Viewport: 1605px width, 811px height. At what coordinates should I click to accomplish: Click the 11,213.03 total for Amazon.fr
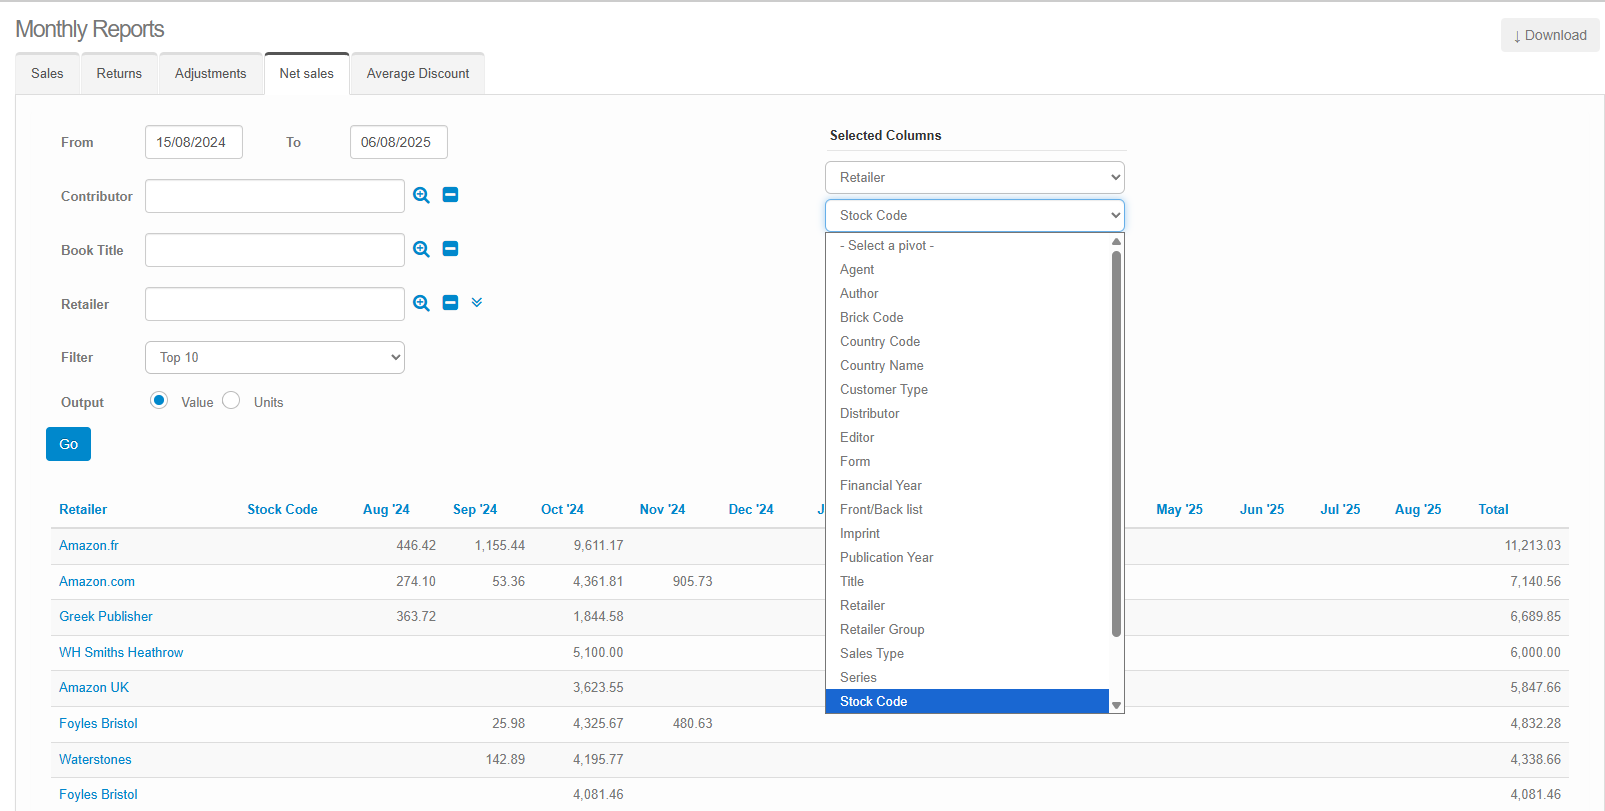click(1532, 545)
